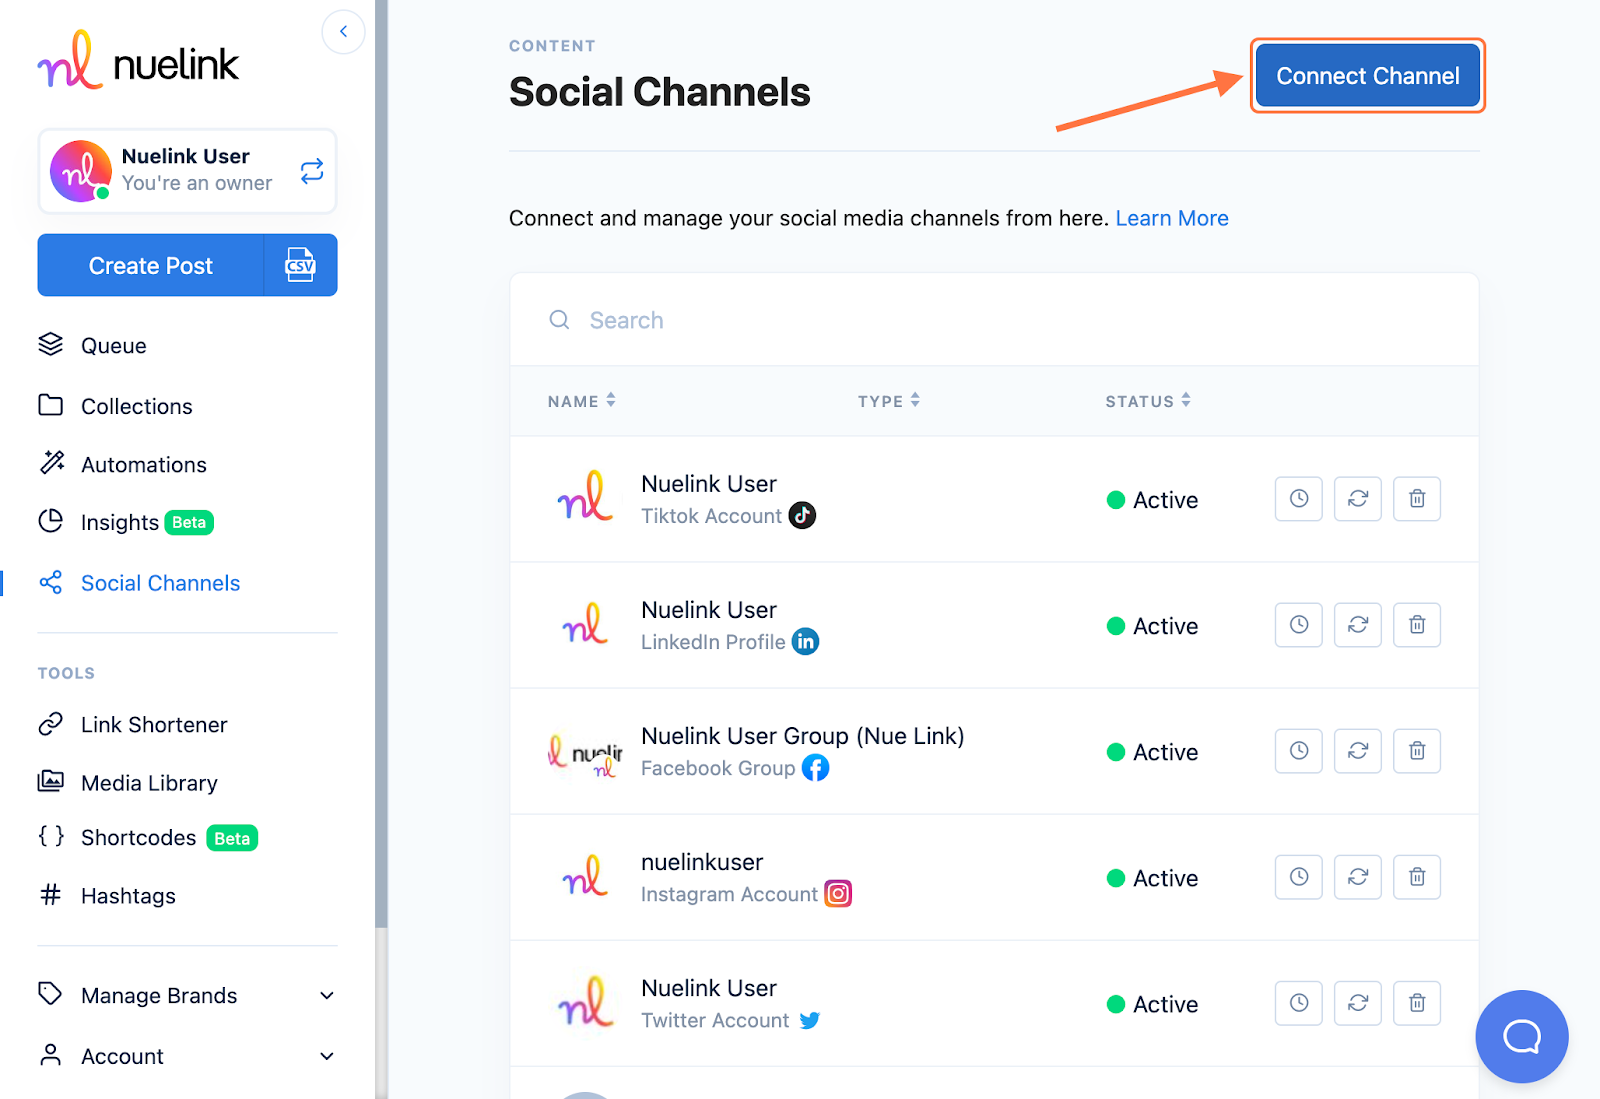Click the Twitter bird icon
The image size is (1600, 1099).
click(810, 1020)
